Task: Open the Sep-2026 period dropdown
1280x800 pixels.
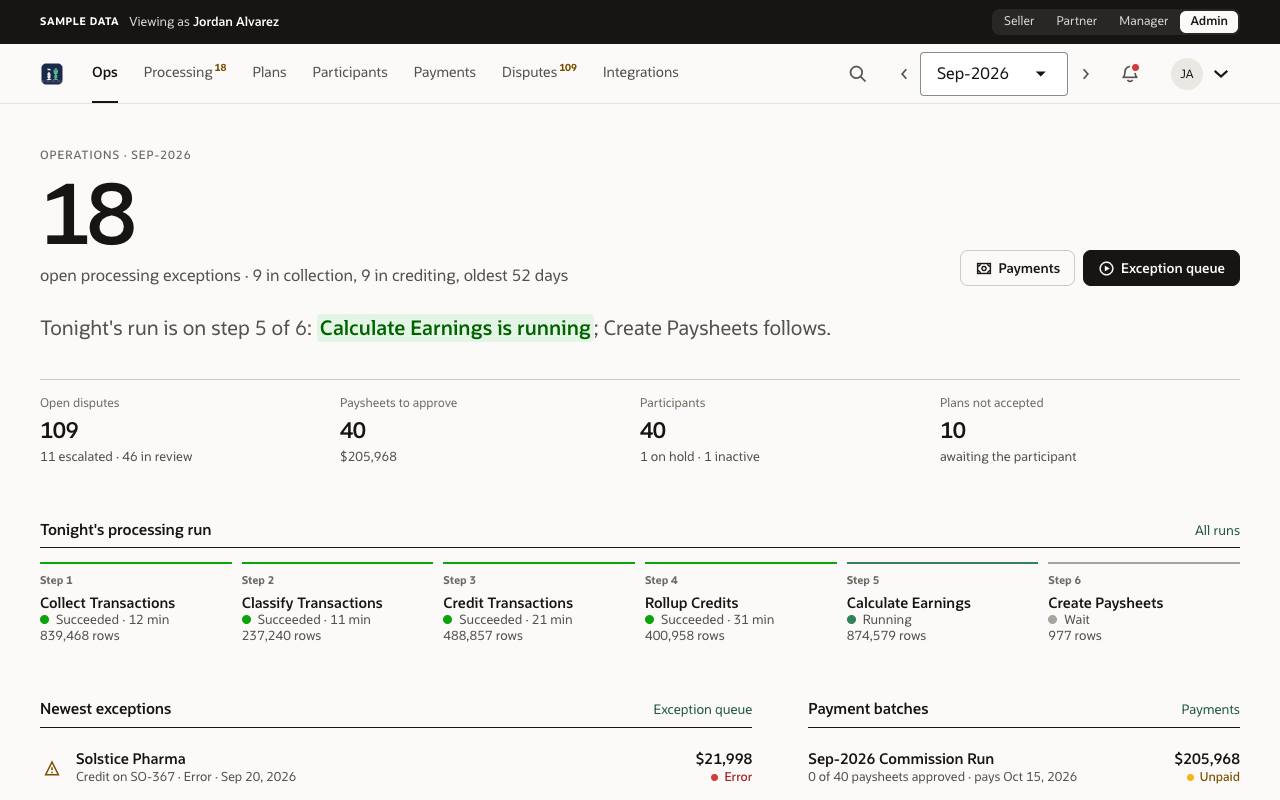Action: click(x=994, y=73)
